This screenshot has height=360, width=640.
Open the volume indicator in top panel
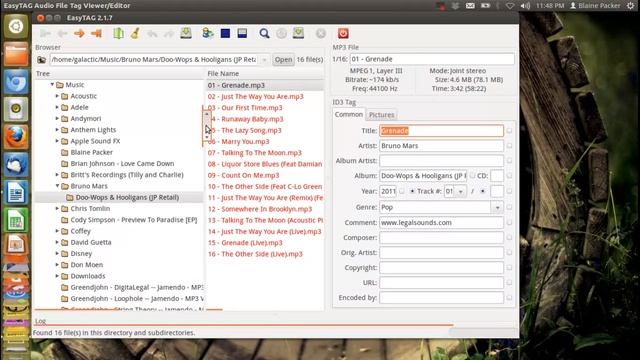(x=525, y=6)
